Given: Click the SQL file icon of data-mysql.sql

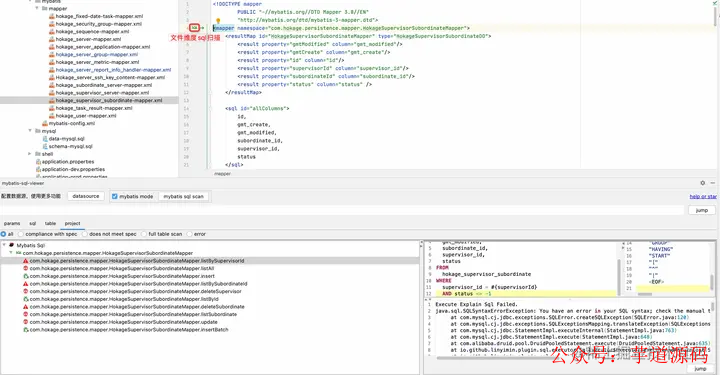Looking at the screenshot, I should 45,139.
